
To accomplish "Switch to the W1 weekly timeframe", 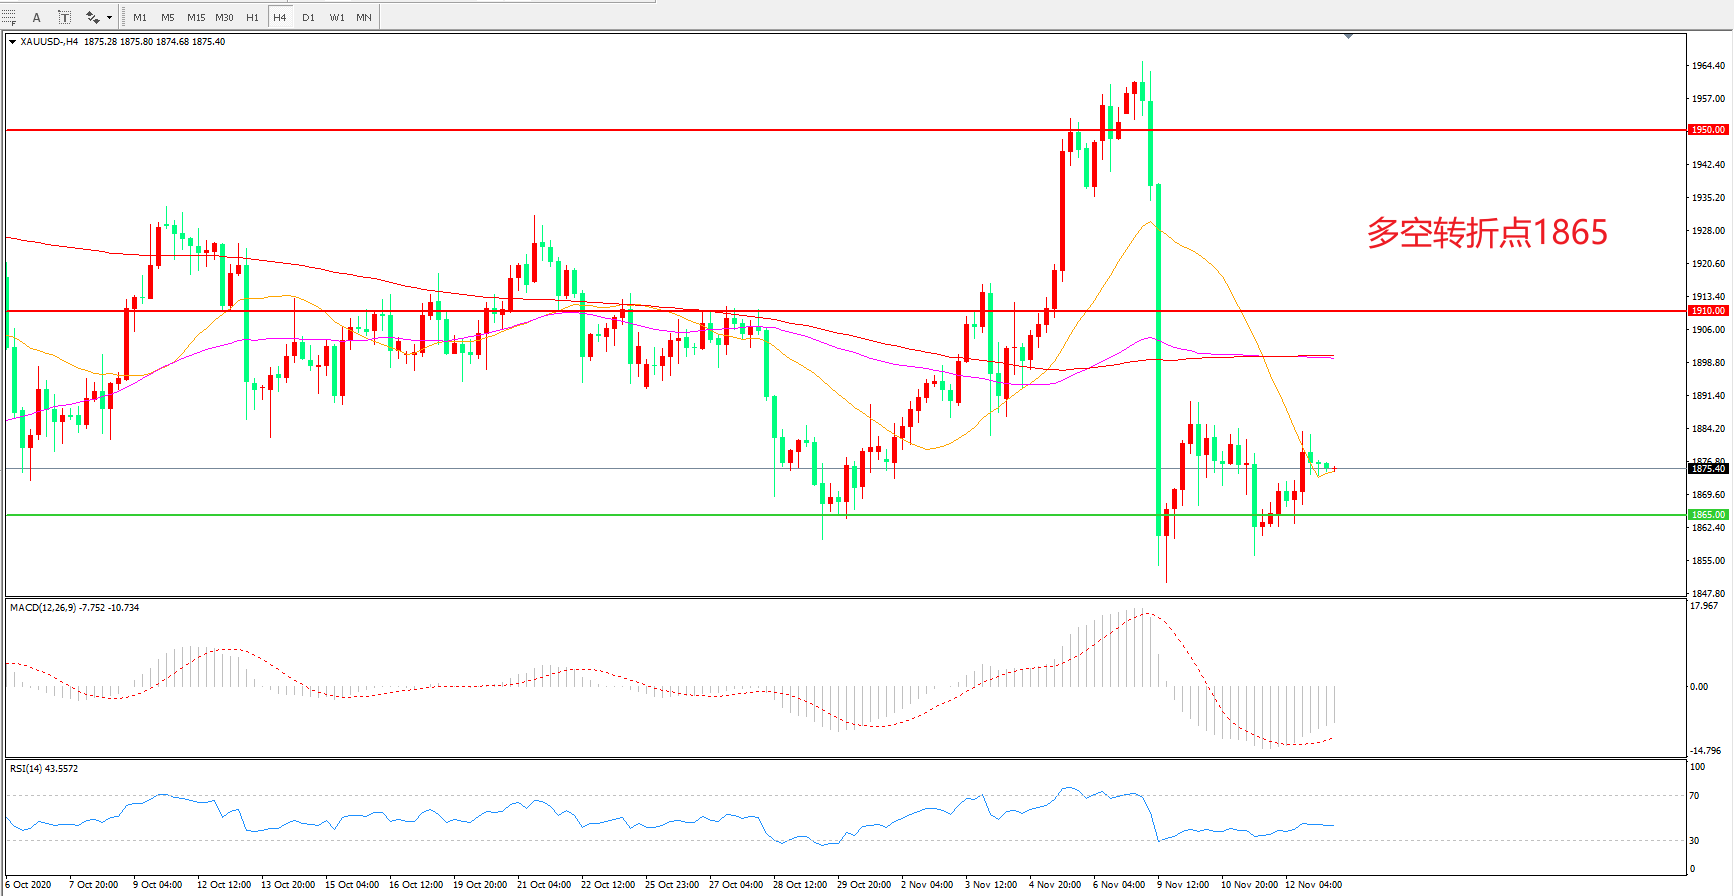I will pos(337,17).
